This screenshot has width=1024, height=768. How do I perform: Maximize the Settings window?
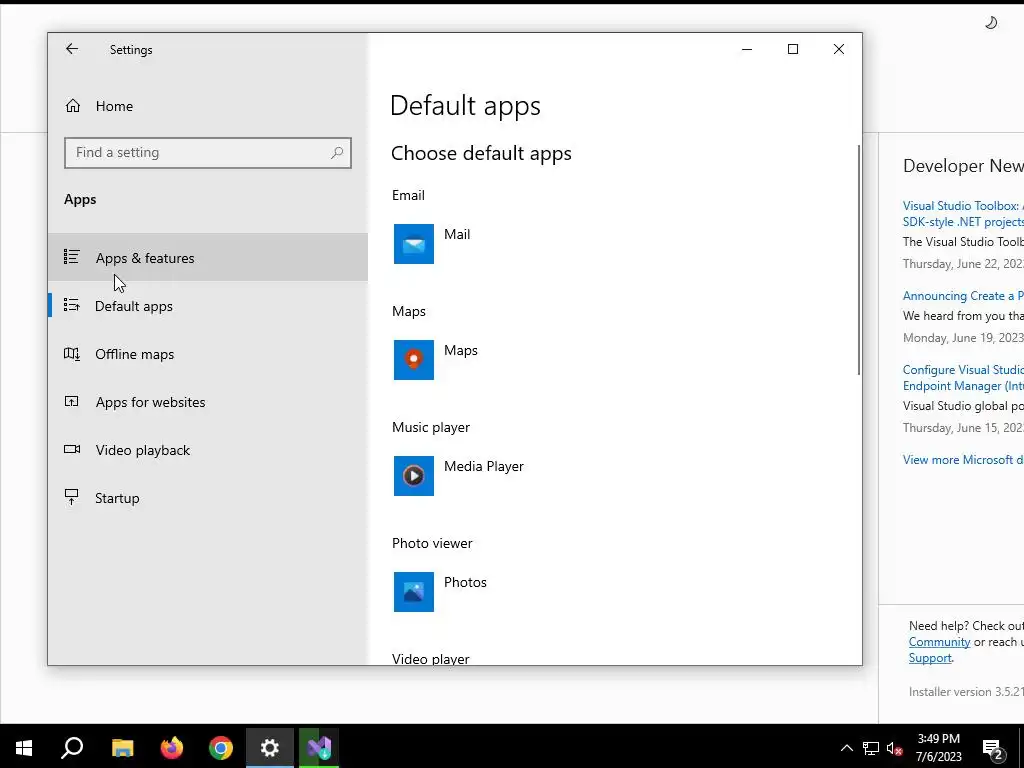[x=793, y=49]
